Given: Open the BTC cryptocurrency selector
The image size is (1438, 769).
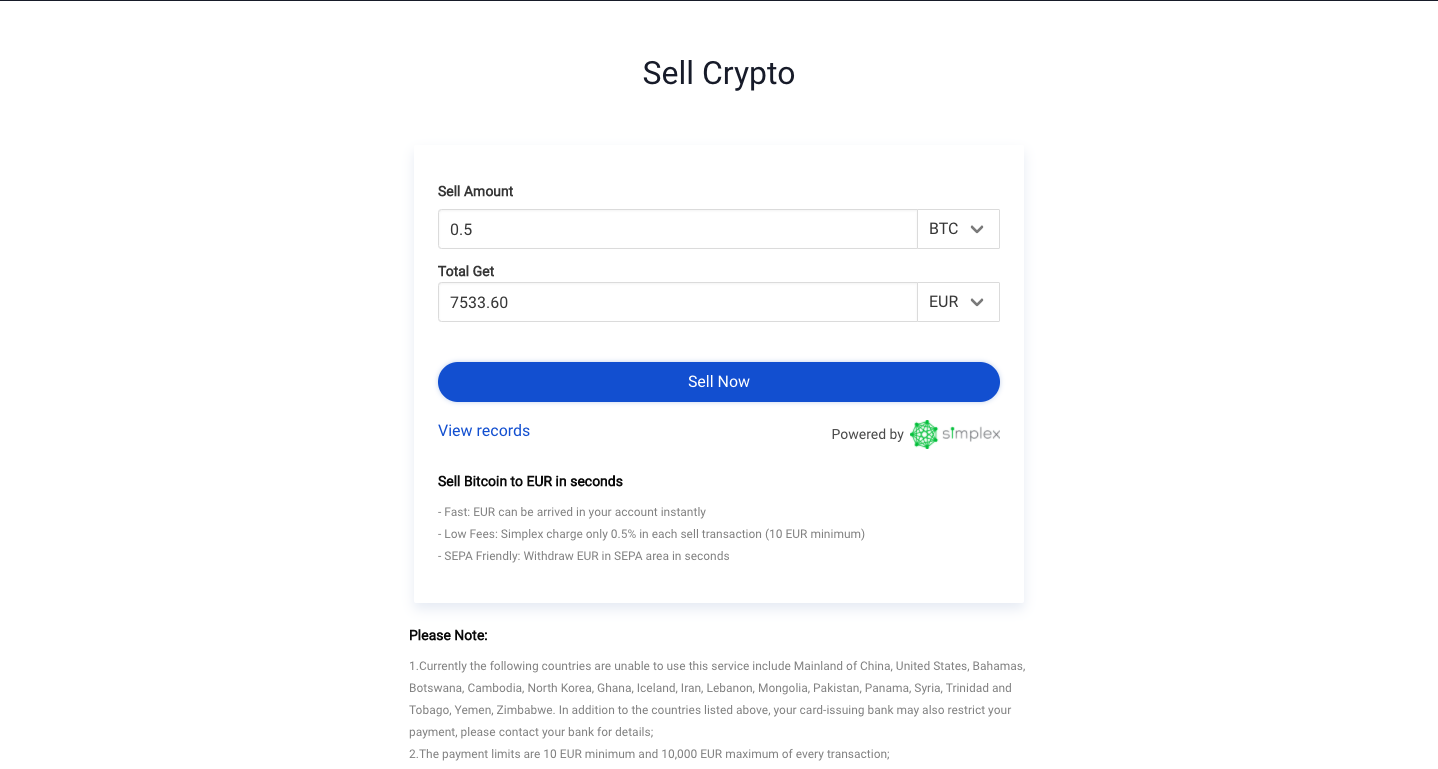Looking at the screenshot, I should pyautogui.click(x=958, y=229).
